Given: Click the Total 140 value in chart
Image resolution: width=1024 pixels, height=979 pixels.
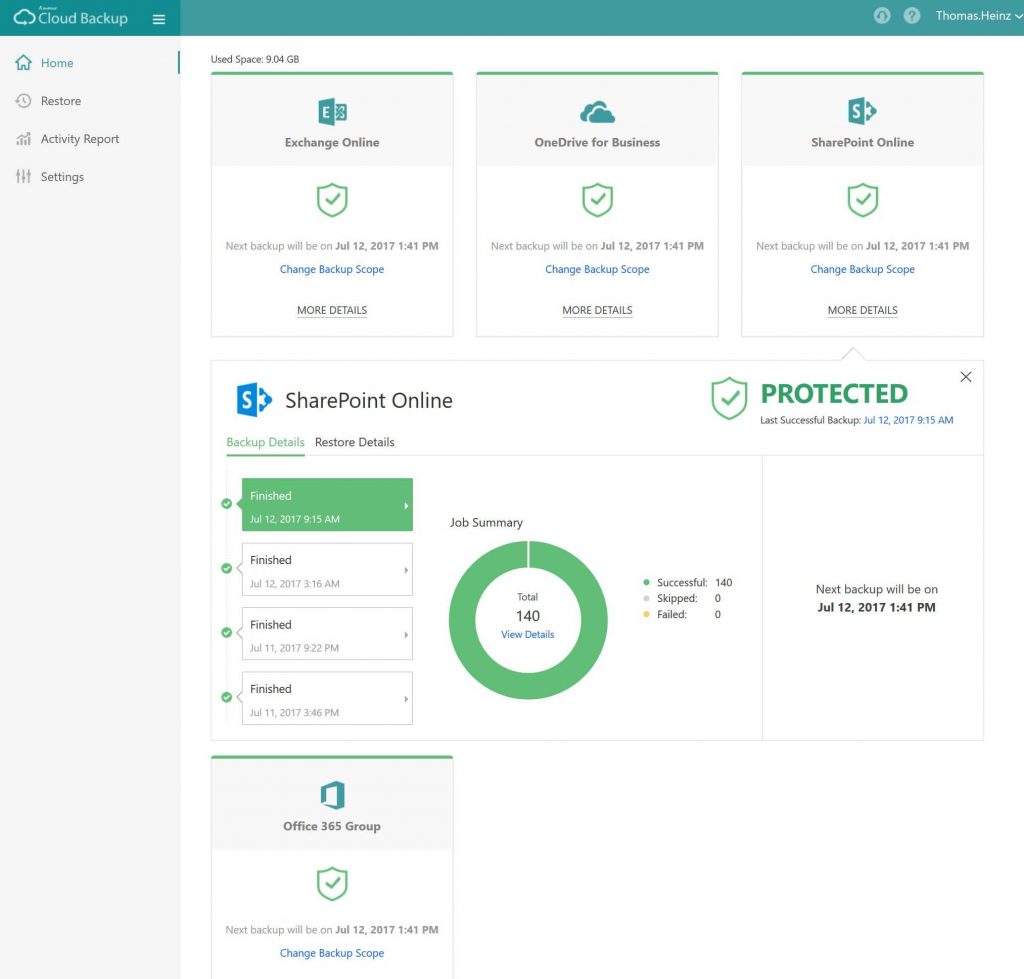Looking at the screenshot, I should click(528, 616).
